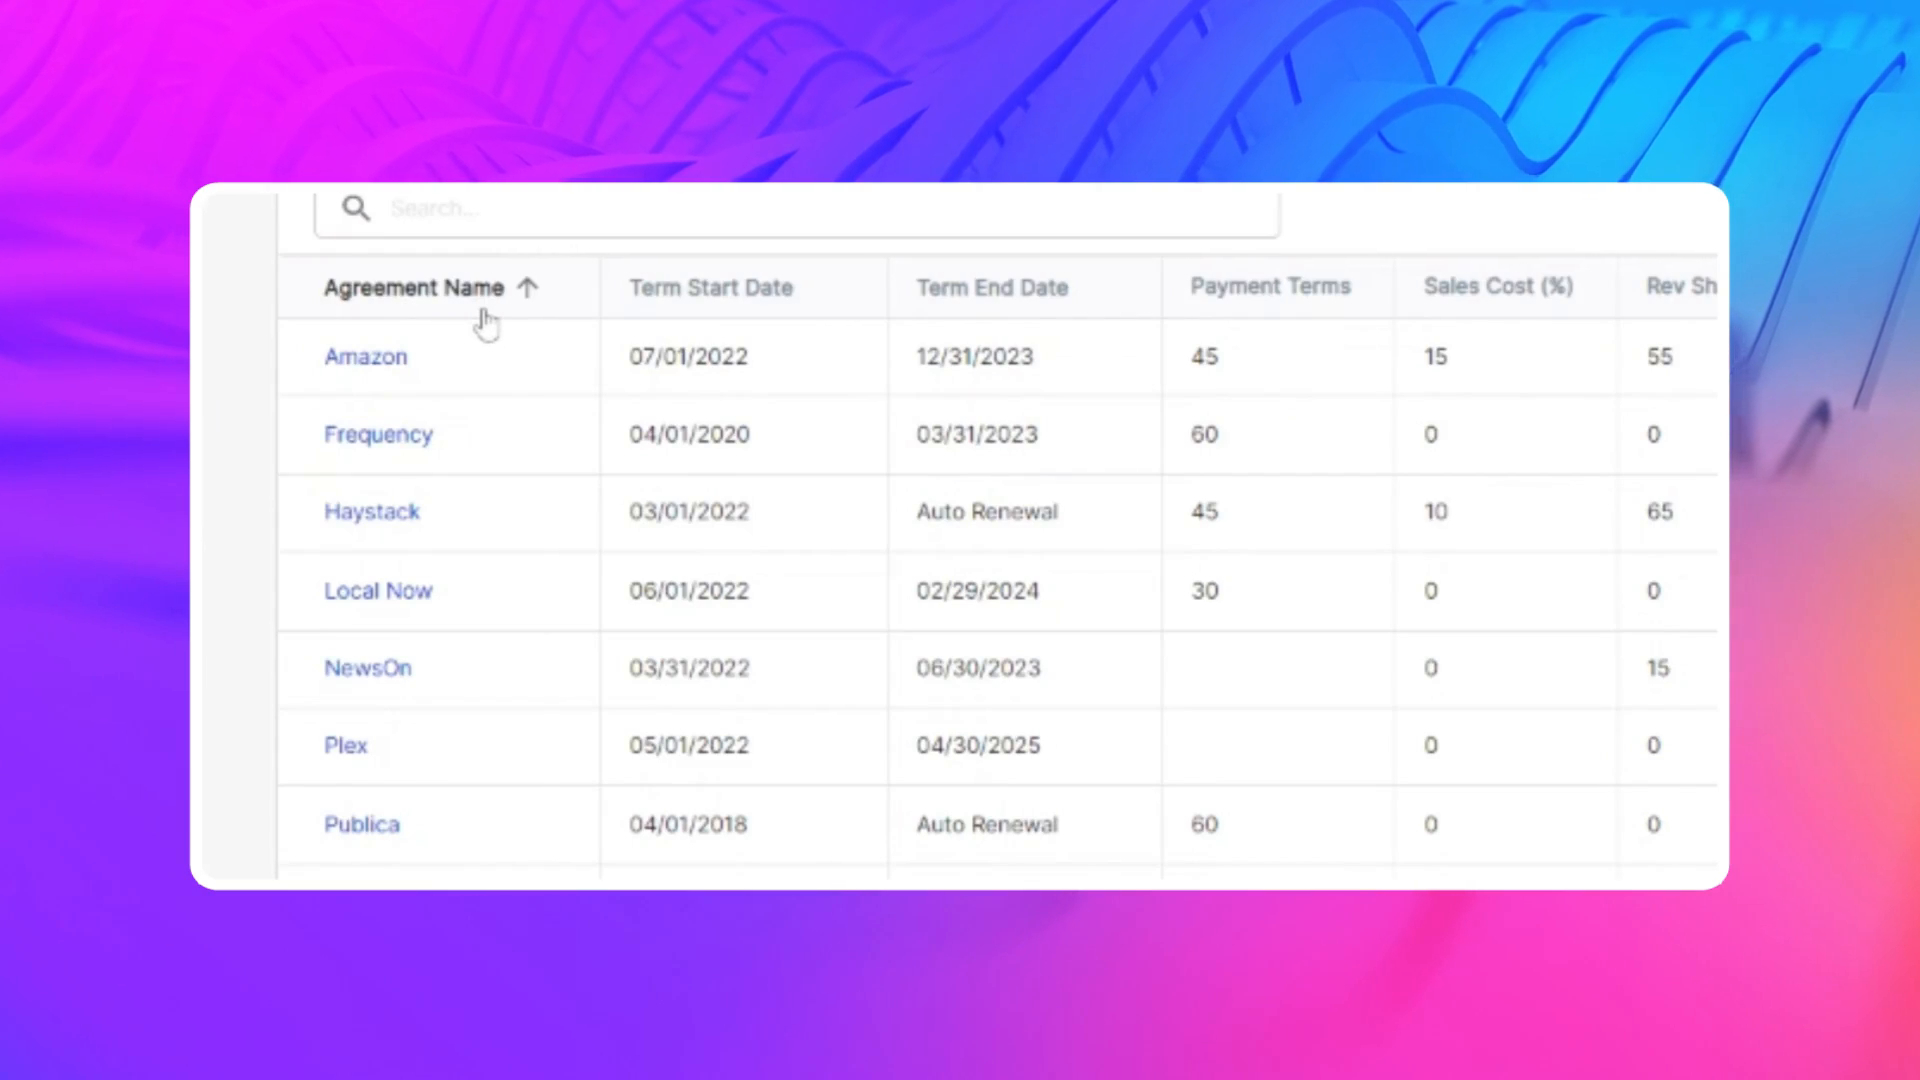The width and height of the screenshot is (1920, 1080).
Task: Sort by Payment Terms header
Action: click(1270, 287)
